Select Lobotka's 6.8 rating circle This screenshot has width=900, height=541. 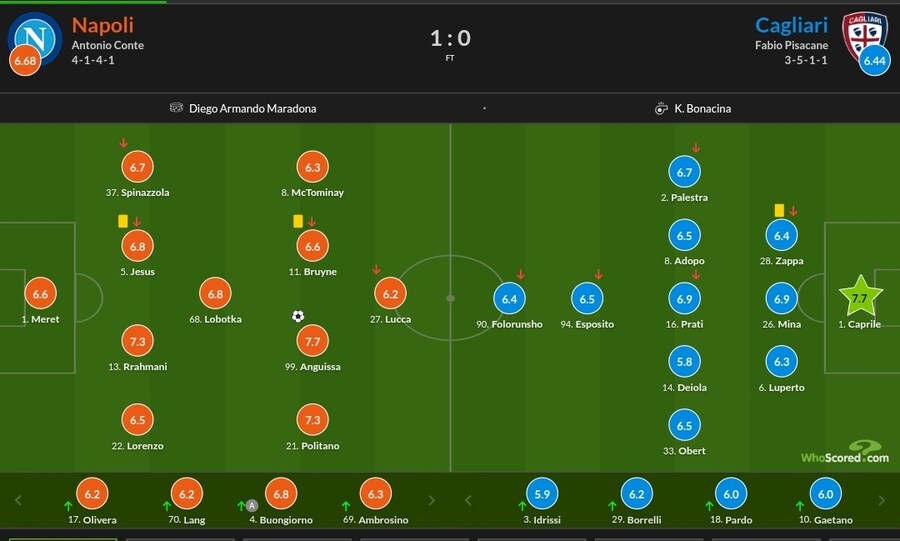tap(215, 294)
